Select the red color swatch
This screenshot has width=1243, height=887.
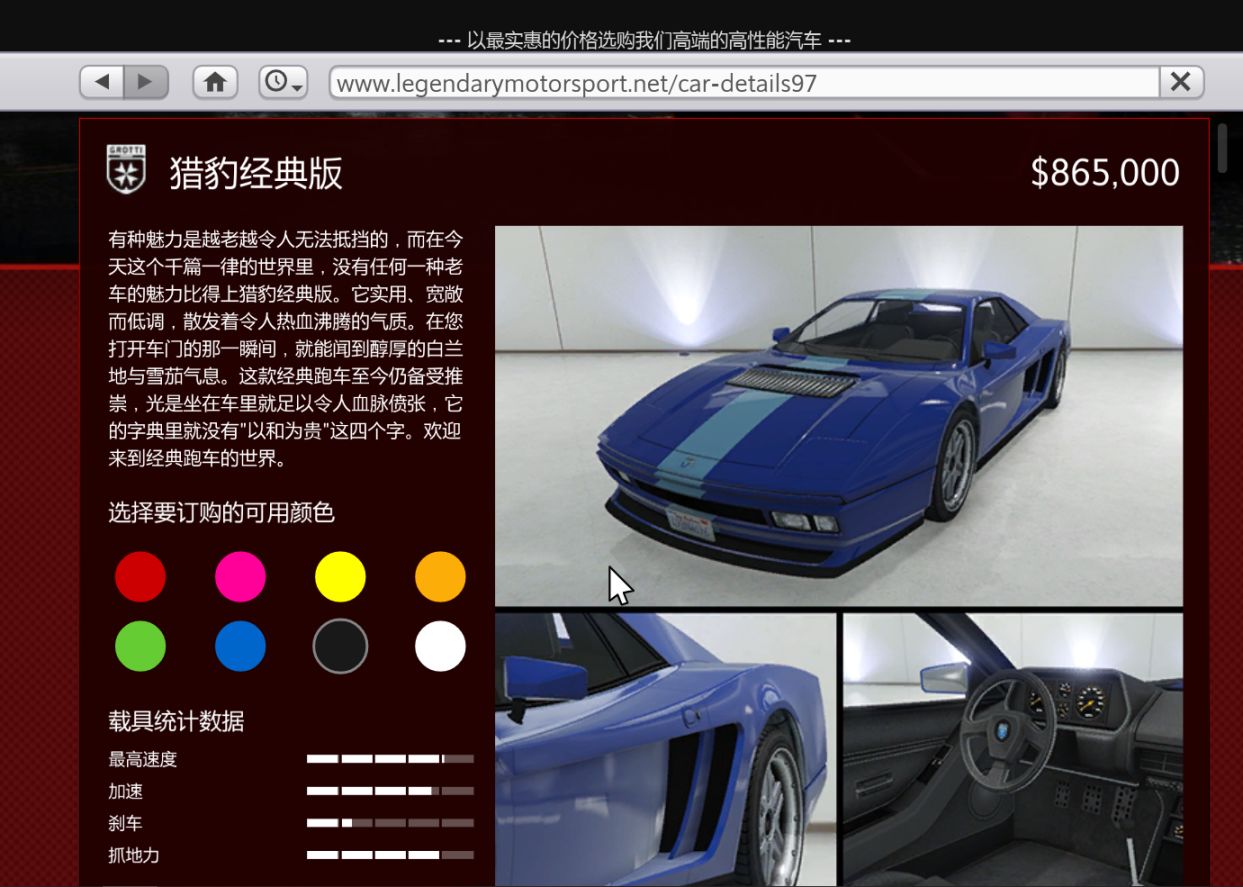pos(140,576)
